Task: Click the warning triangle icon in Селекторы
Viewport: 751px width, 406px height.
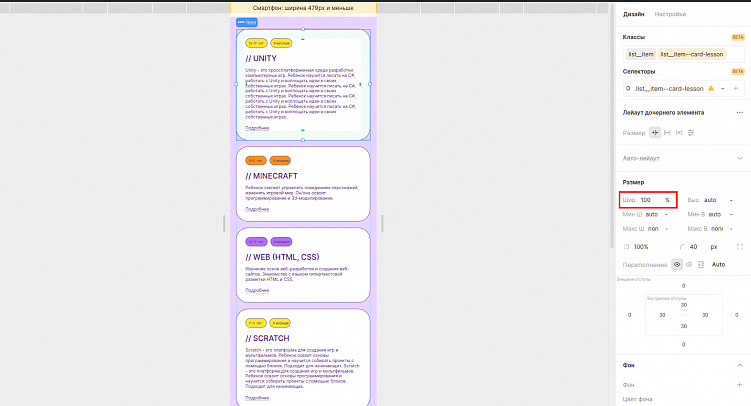Action: tap(711, 88)
